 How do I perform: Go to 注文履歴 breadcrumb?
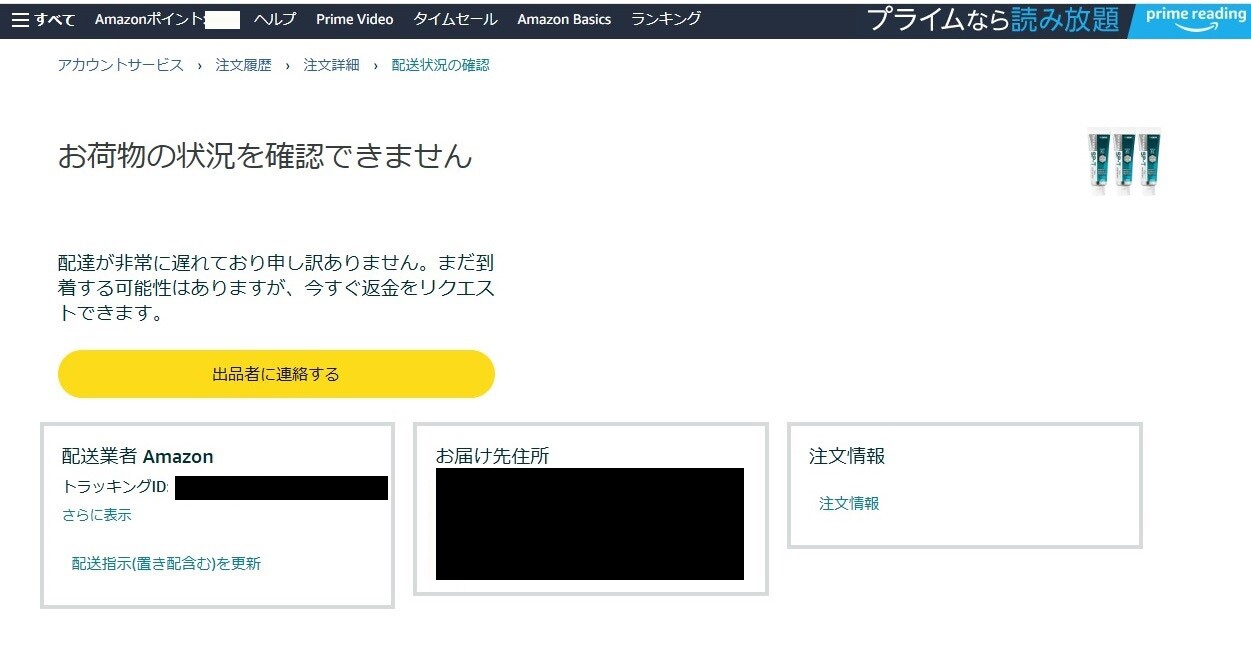(x=244, y=65)
